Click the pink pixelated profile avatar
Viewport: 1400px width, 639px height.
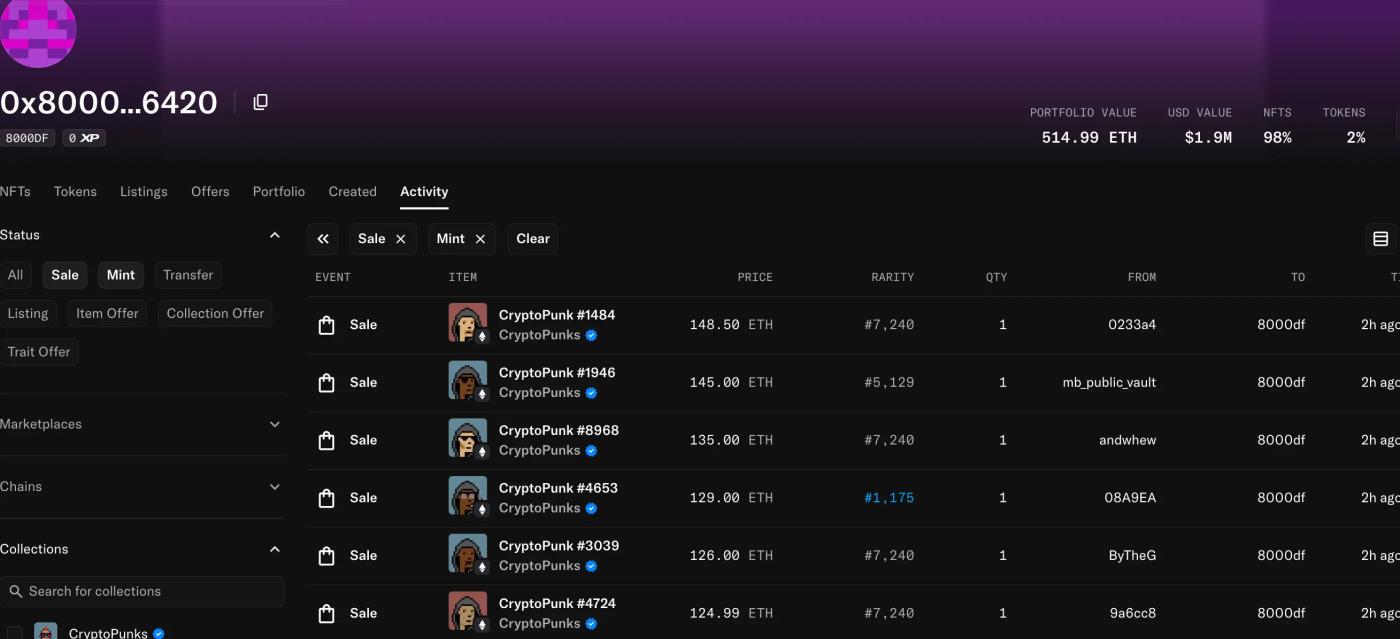[x=38, y=30]
